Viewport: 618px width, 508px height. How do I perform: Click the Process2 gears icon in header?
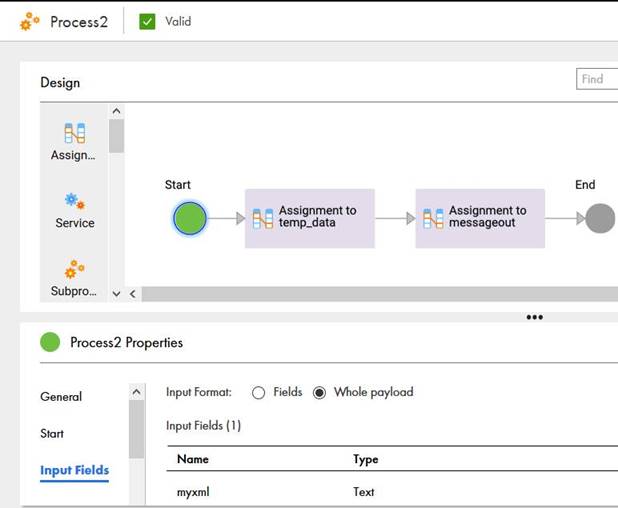click(30, 21)
